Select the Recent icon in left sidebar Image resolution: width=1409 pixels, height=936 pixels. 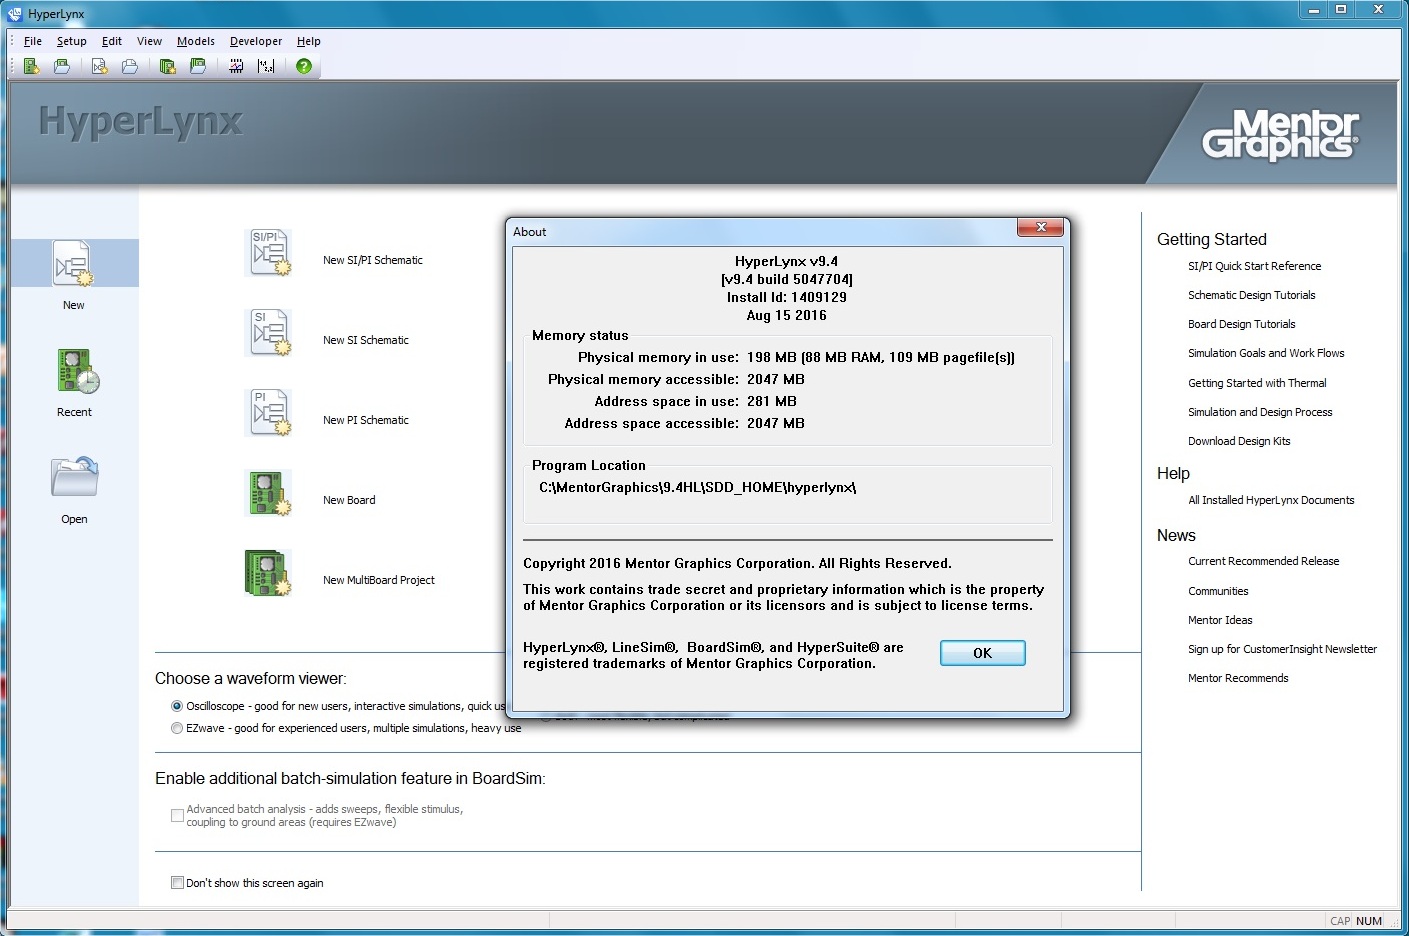[78, 370]
